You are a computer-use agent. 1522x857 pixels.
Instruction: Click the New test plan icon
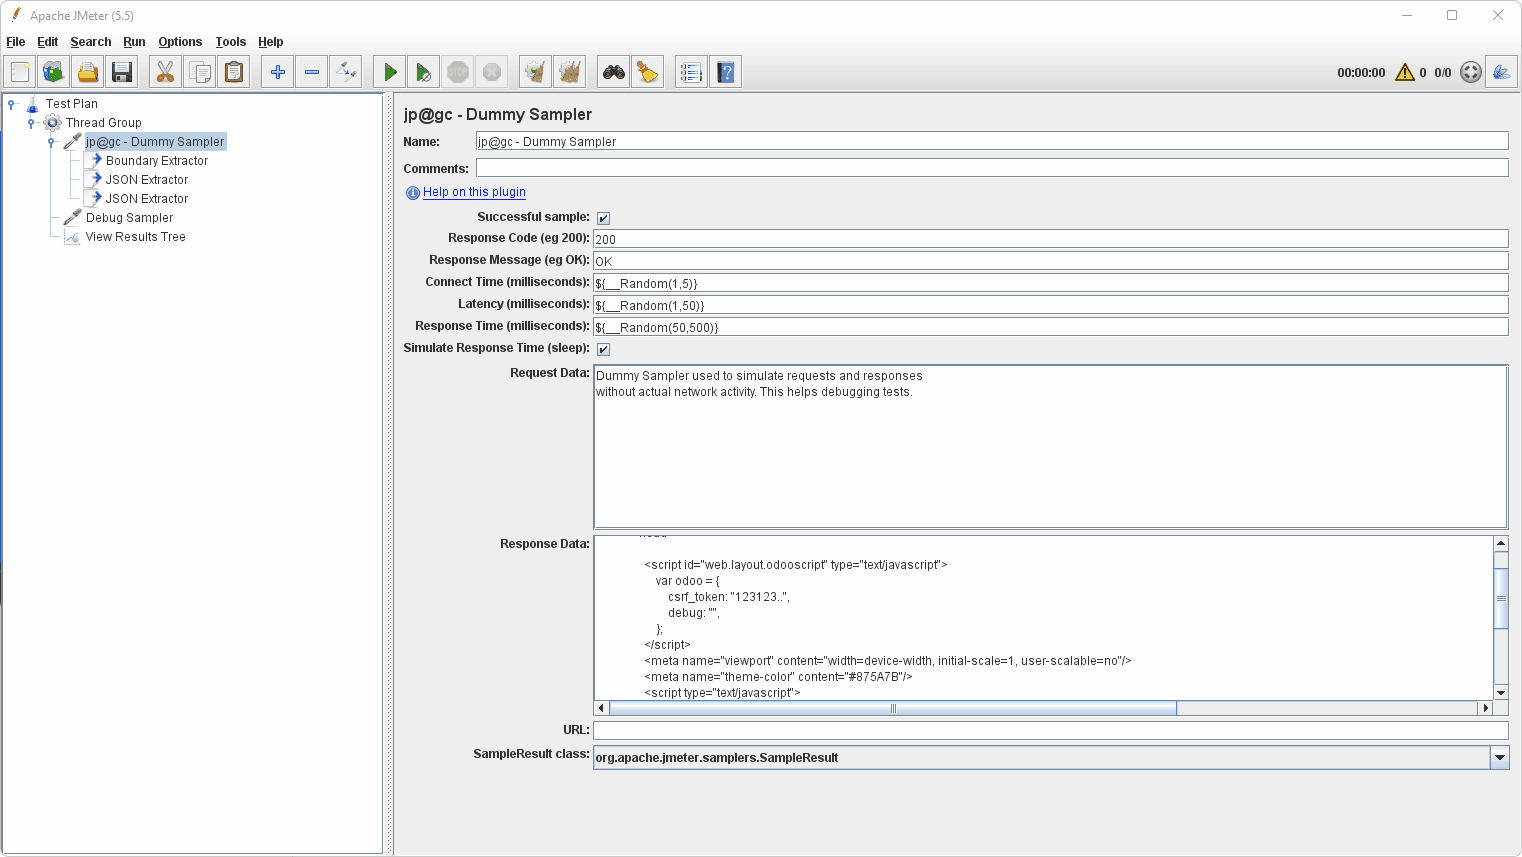(x=20, y=72)
